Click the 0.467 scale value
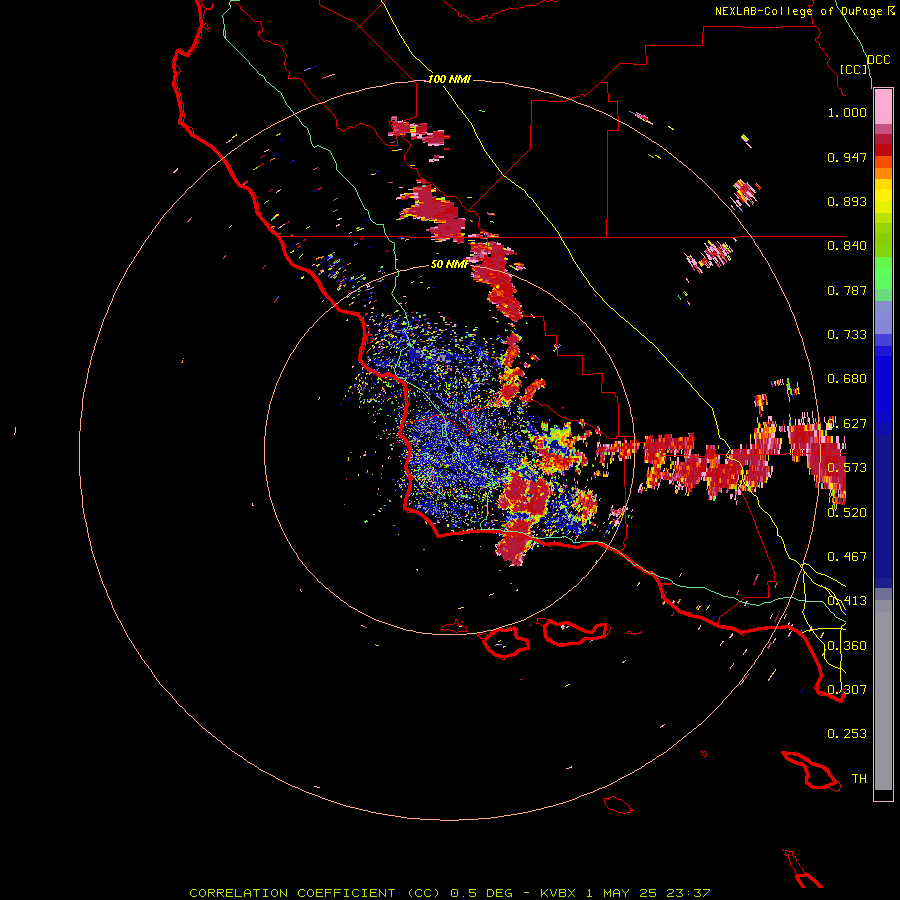The width and height of the screenshot is (900, 900). point(847,556)
